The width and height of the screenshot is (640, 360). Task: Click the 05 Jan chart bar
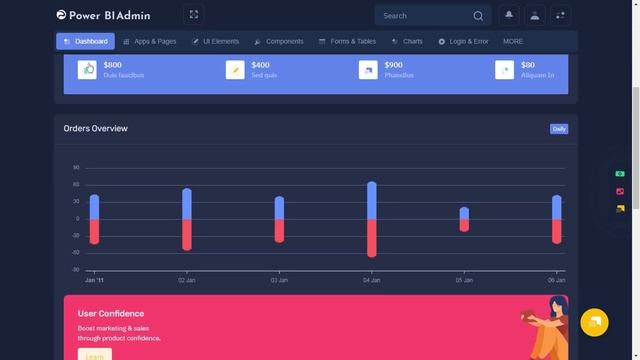464,220
